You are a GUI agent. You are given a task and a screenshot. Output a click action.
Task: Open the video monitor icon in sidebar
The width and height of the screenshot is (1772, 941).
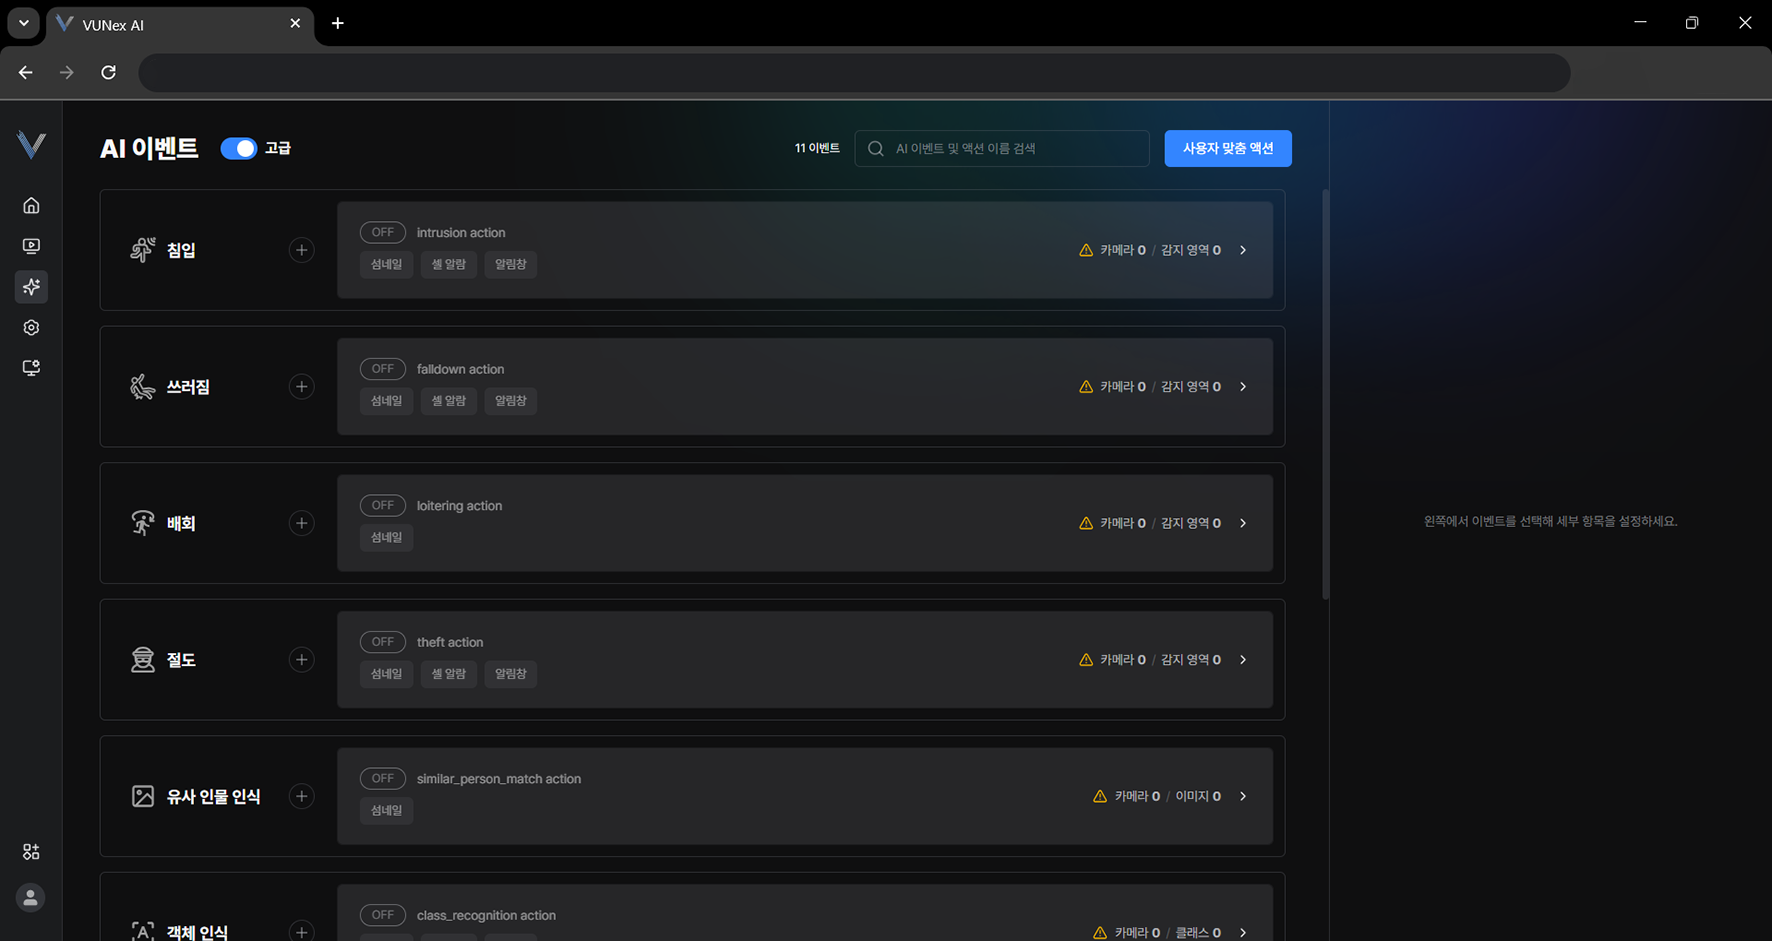click(31, 246)
